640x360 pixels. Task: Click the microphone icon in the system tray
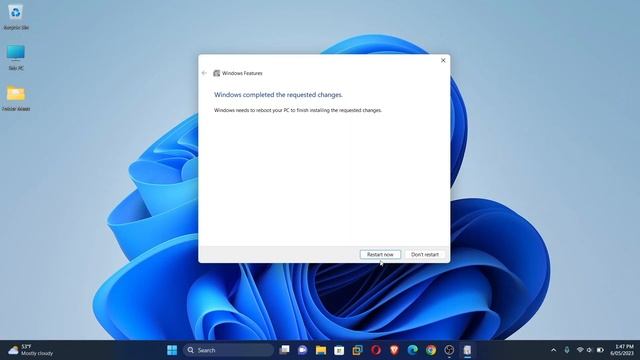567,350
